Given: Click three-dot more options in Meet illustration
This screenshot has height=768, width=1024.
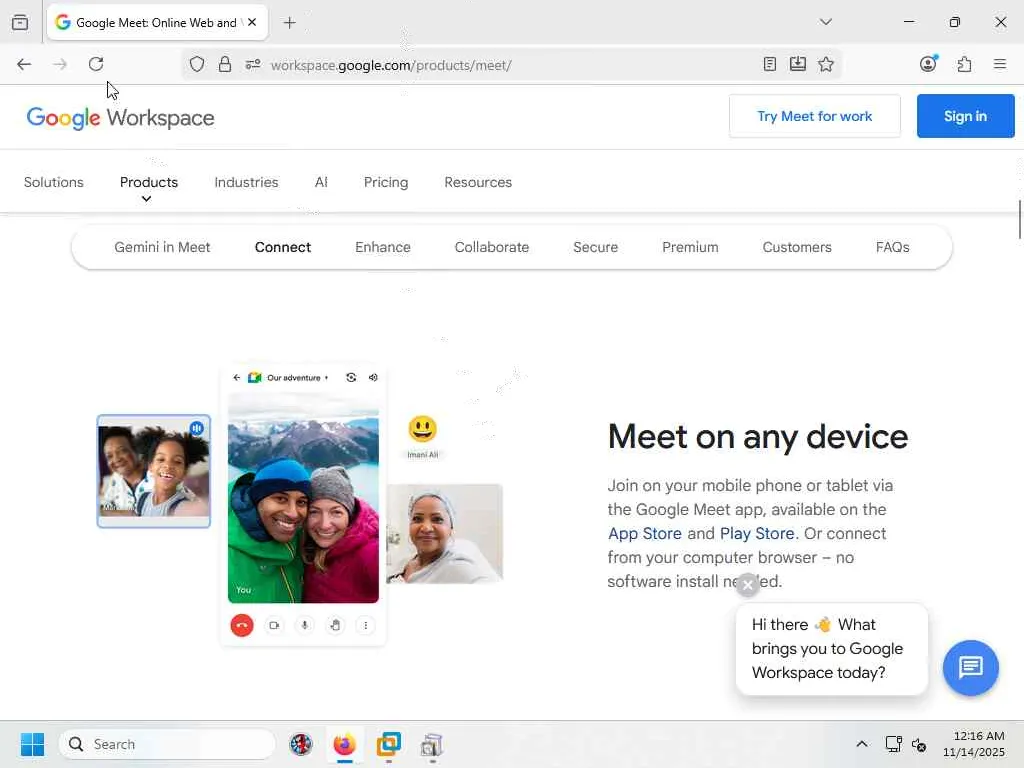Looking at the screenshot, I should point(366,626).
